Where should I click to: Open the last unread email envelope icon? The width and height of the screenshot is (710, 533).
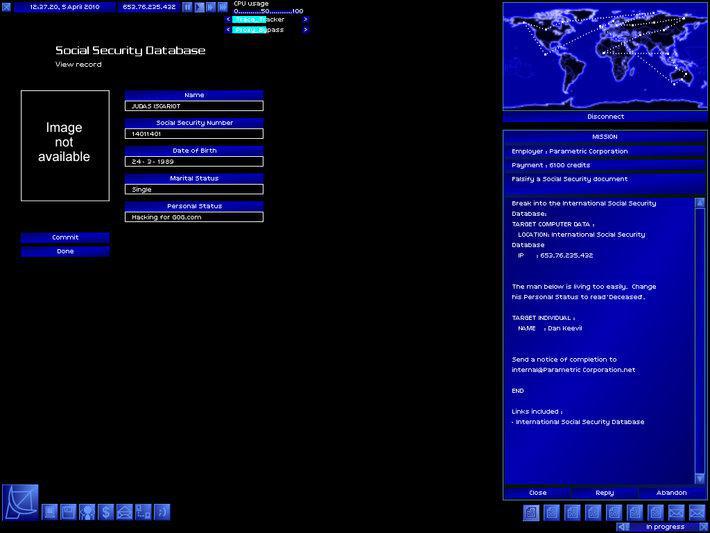(695, 512)
